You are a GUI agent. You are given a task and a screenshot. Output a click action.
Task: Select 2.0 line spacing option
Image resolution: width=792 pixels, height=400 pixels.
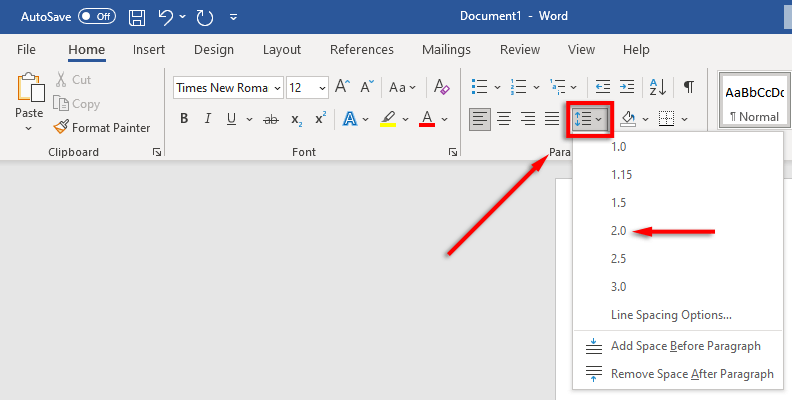point(620,231)
